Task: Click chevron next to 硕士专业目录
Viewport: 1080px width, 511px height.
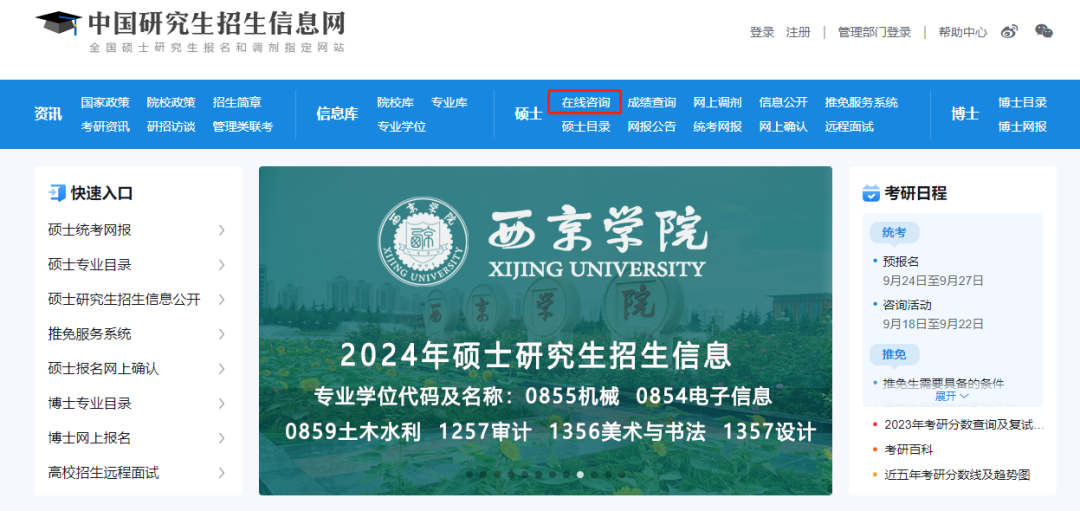Action: (x=222, y=264)
